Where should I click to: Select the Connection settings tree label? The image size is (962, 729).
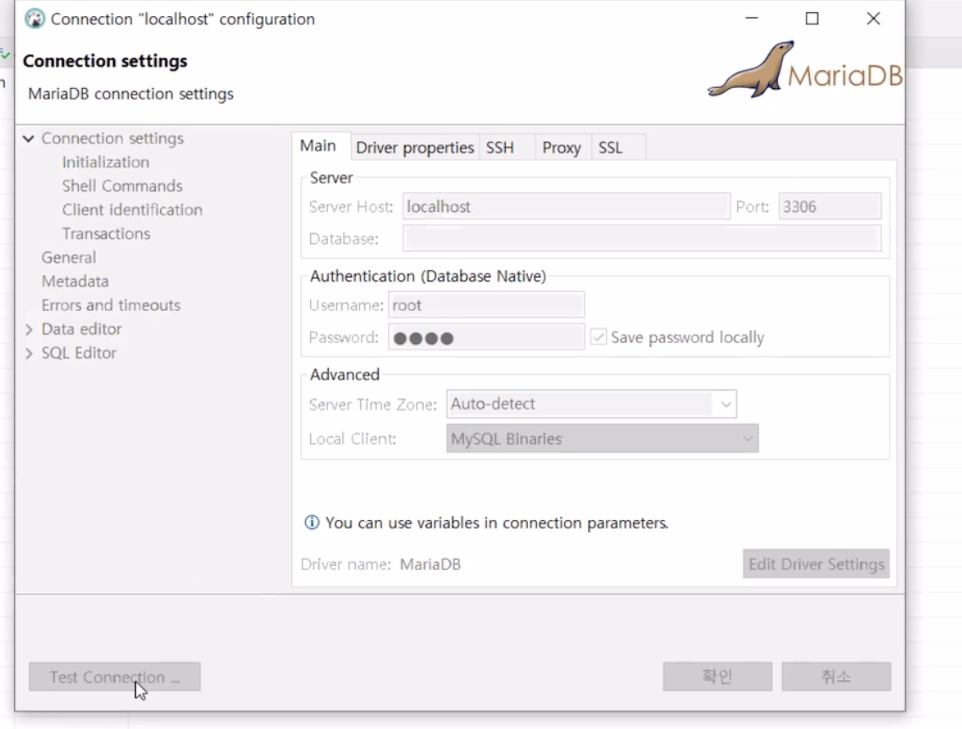[x=112, y=139]
